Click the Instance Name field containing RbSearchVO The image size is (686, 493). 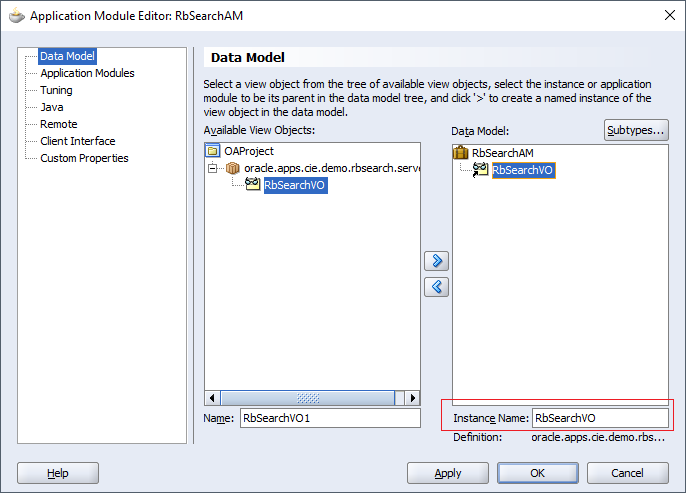(600, 418)
